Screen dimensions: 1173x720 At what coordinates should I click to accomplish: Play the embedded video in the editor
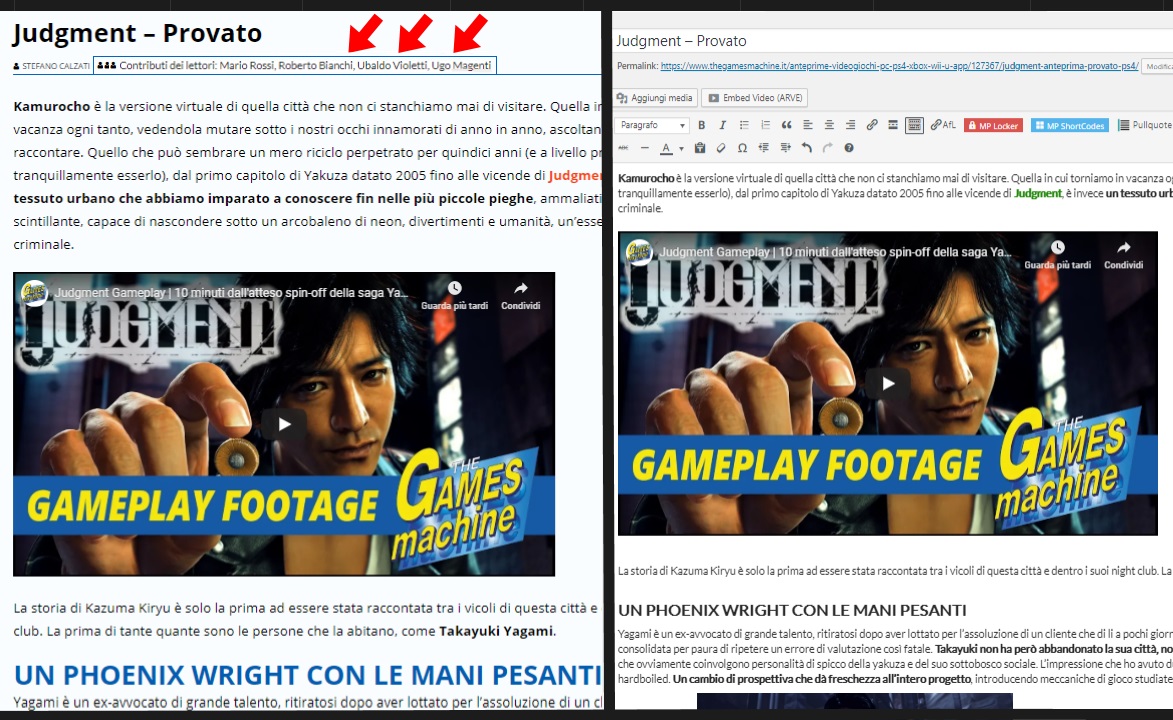[x=888, y=384]
